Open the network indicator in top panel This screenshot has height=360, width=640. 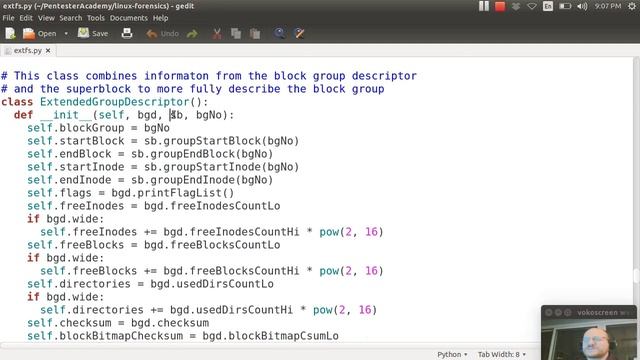point(531,6)
